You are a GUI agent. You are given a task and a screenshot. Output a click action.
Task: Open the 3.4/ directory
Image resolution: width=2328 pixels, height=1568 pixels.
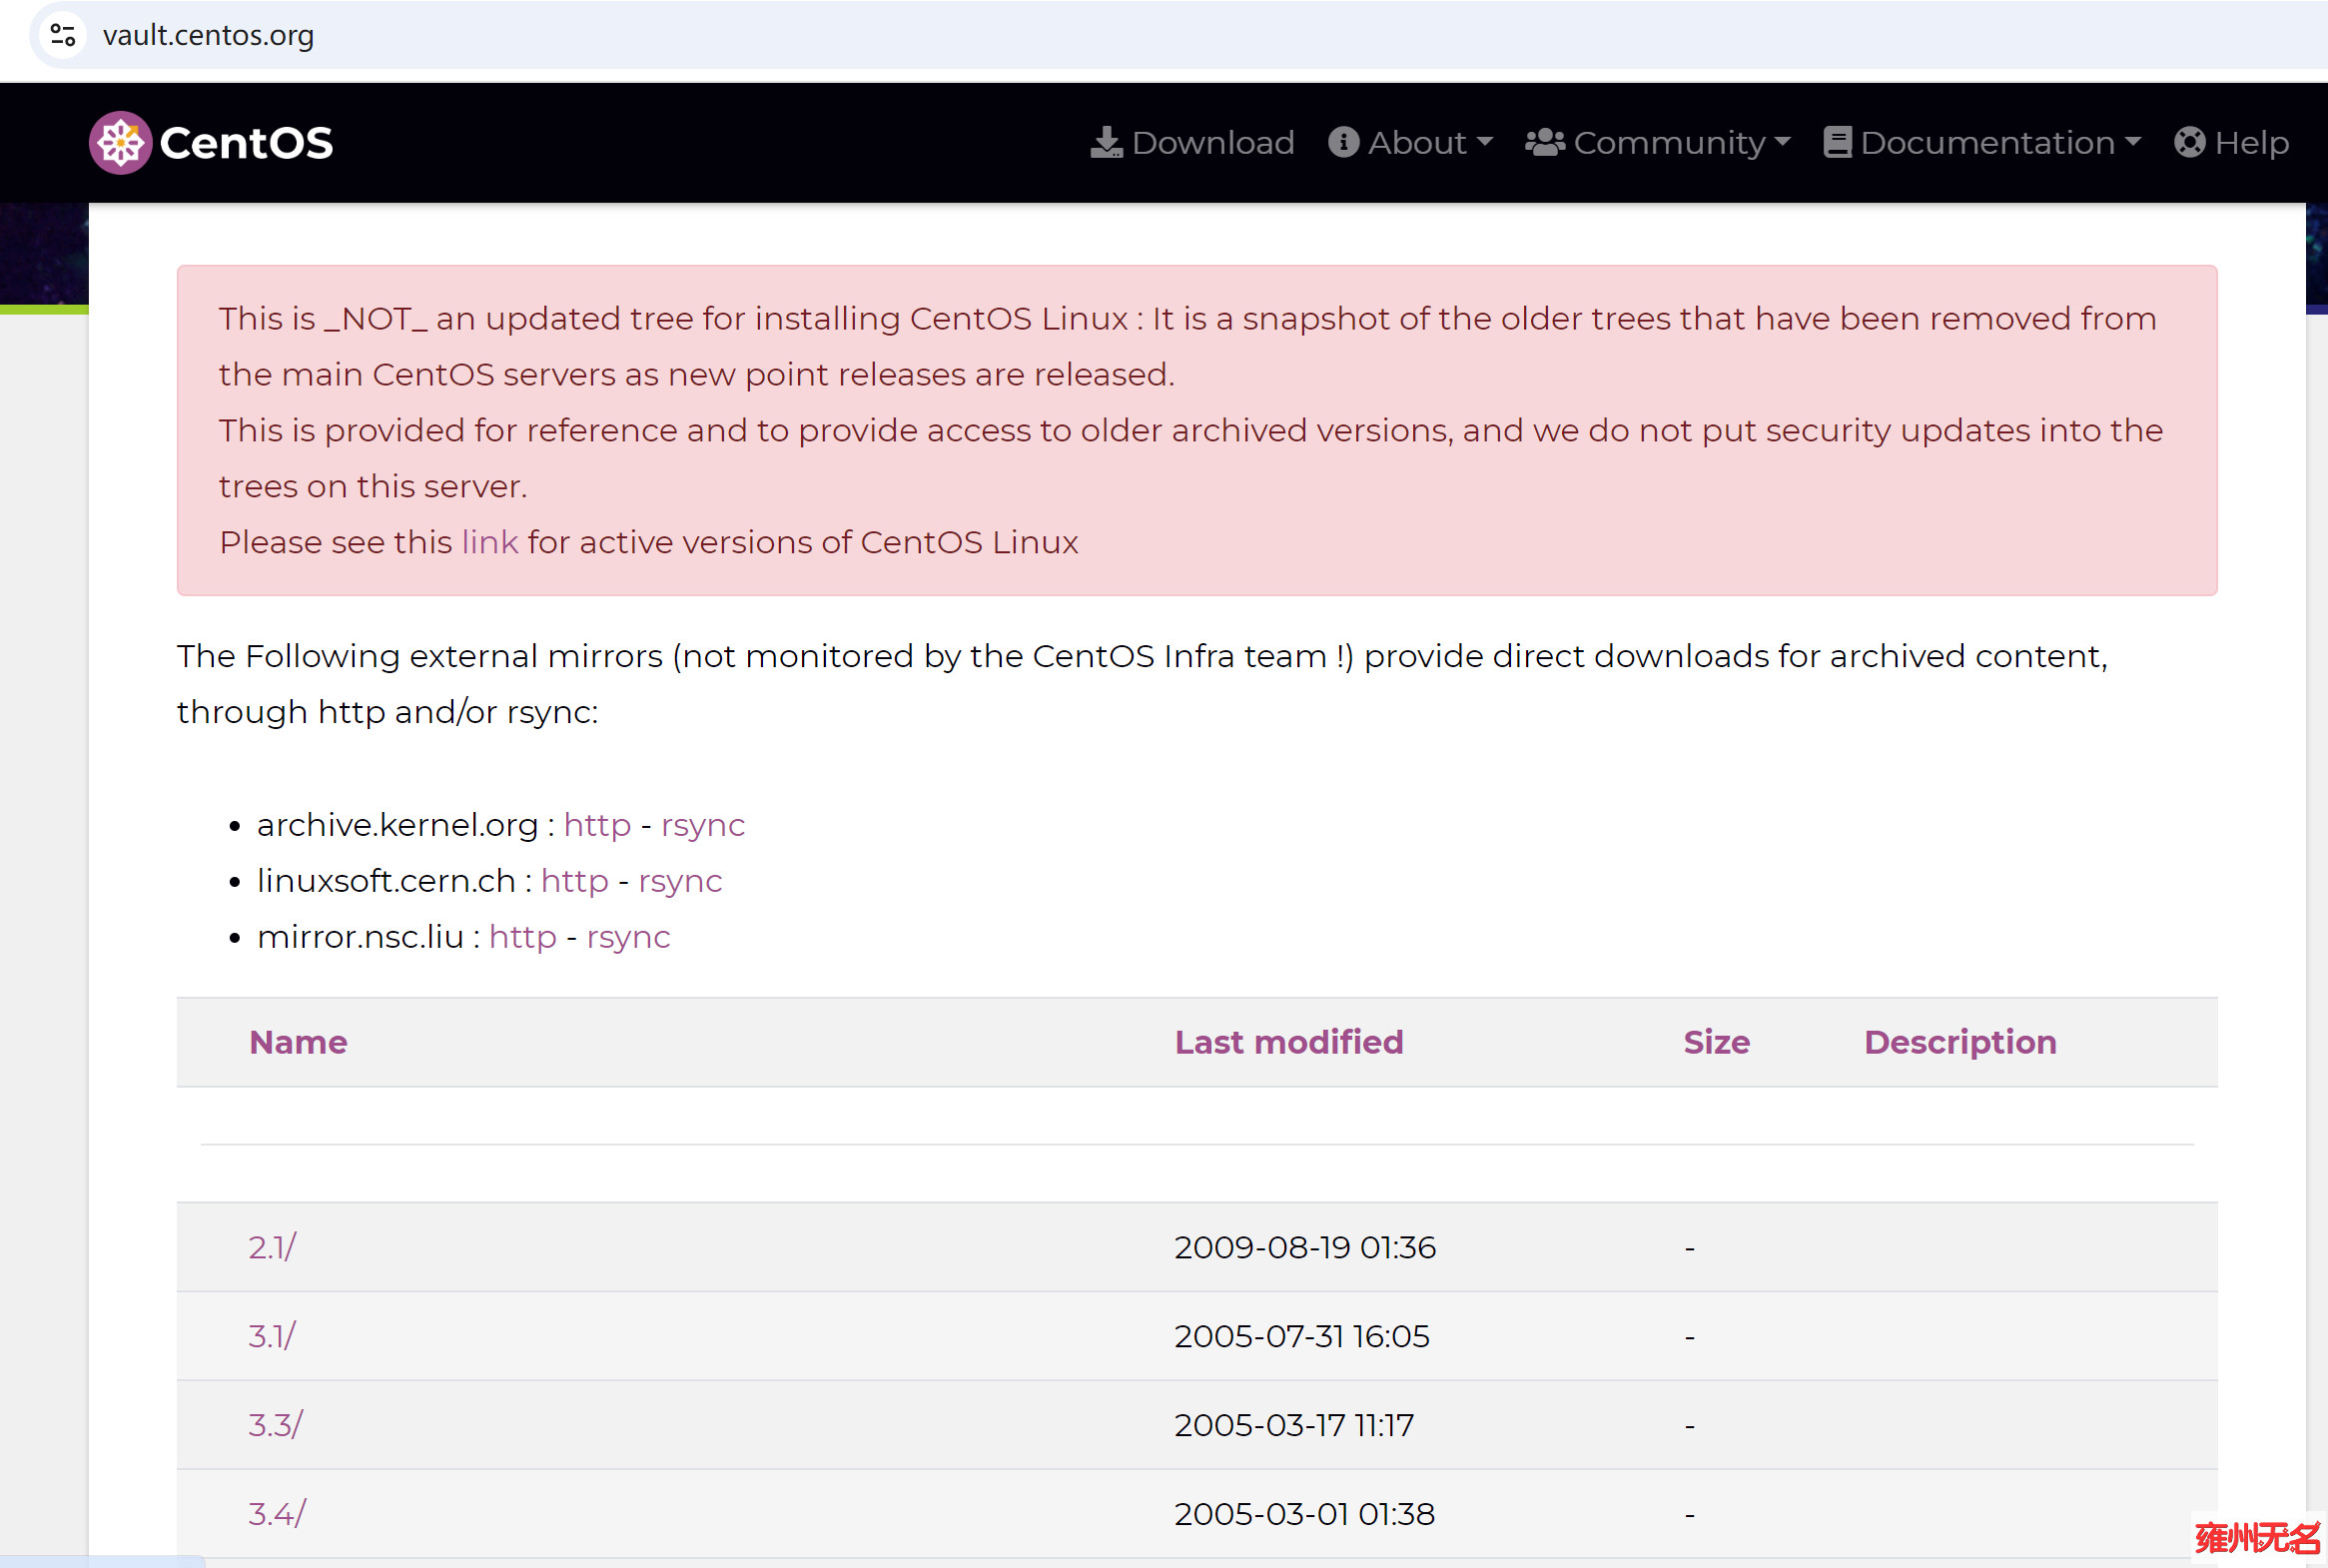(277, 1514)
